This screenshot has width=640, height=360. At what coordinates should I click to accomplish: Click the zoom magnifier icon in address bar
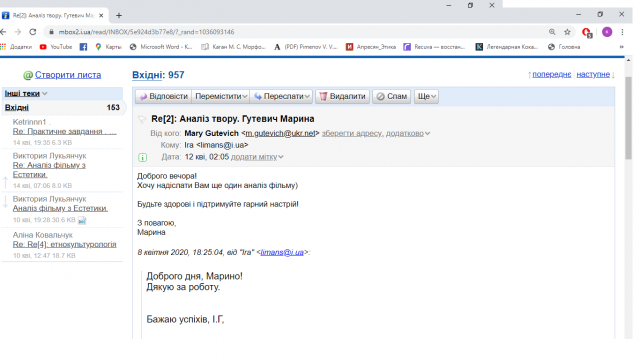552,32
